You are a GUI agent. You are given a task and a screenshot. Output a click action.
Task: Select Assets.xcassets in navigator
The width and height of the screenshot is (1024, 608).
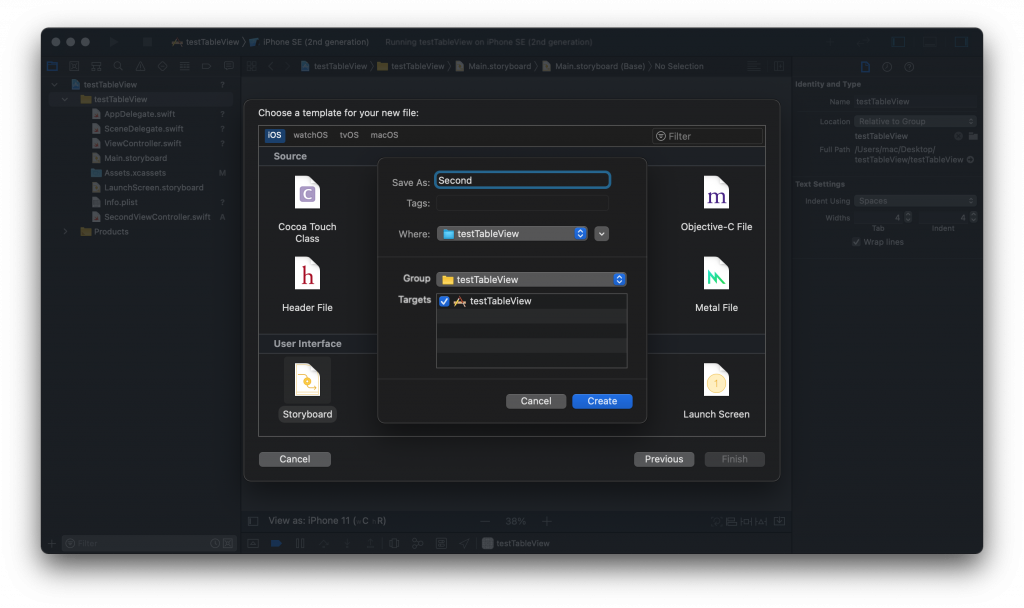point(135,173)
